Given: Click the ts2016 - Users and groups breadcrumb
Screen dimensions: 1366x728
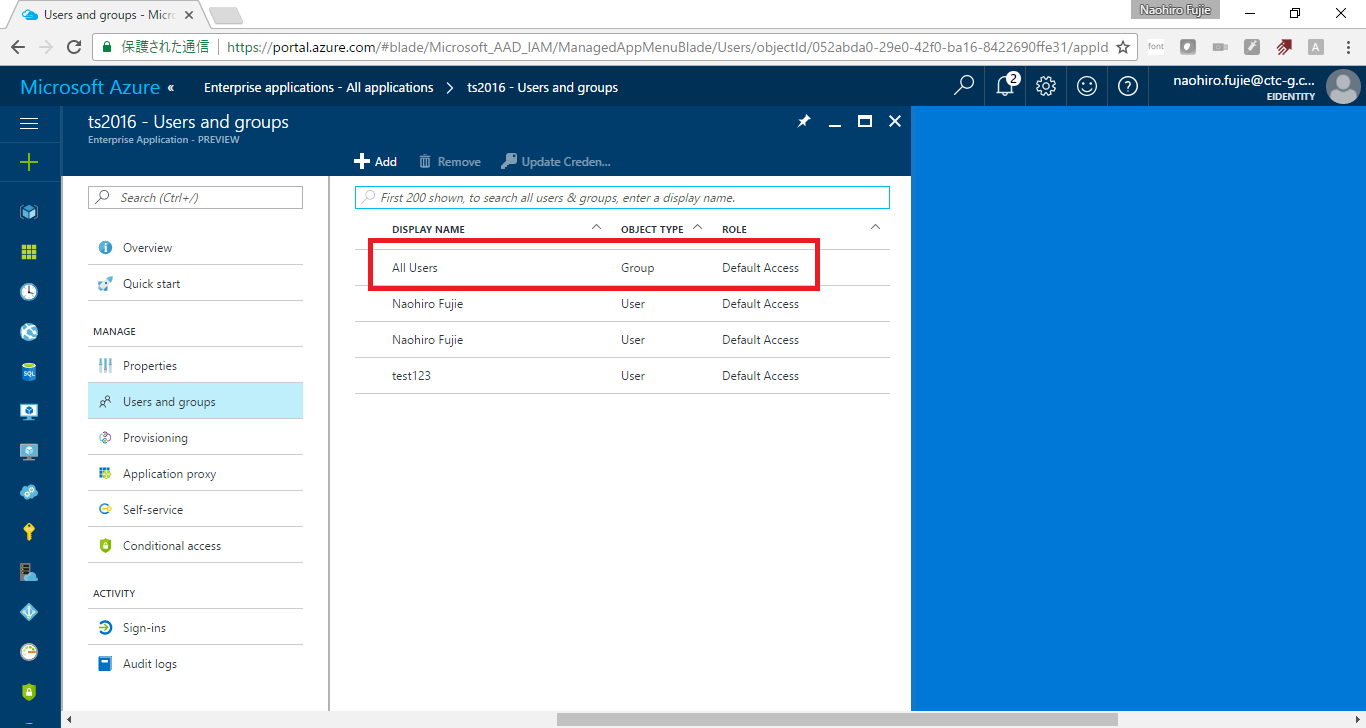Looking at the screenshot, I should pos(543,88).
